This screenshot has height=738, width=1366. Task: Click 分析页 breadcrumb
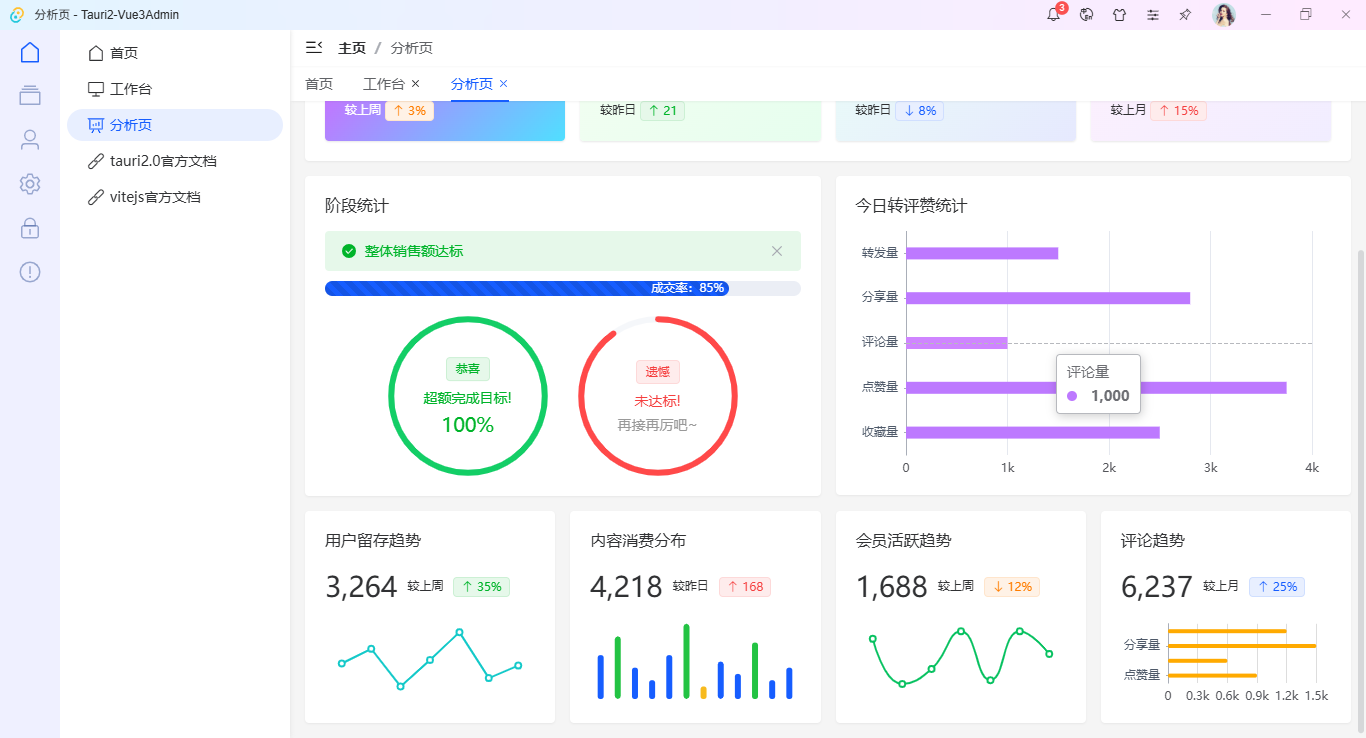411,48
